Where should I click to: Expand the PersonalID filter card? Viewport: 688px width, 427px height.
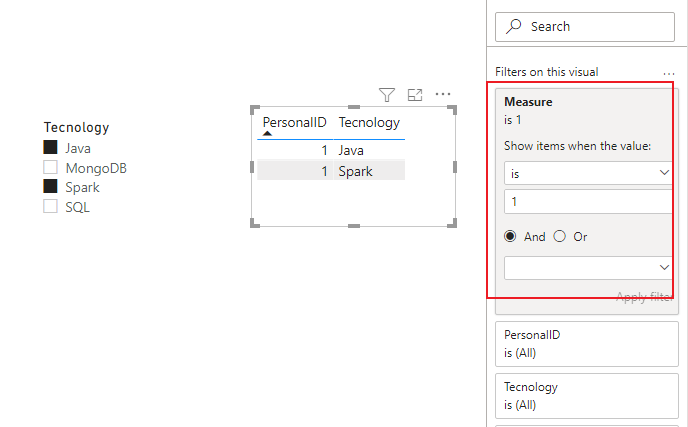587,344
